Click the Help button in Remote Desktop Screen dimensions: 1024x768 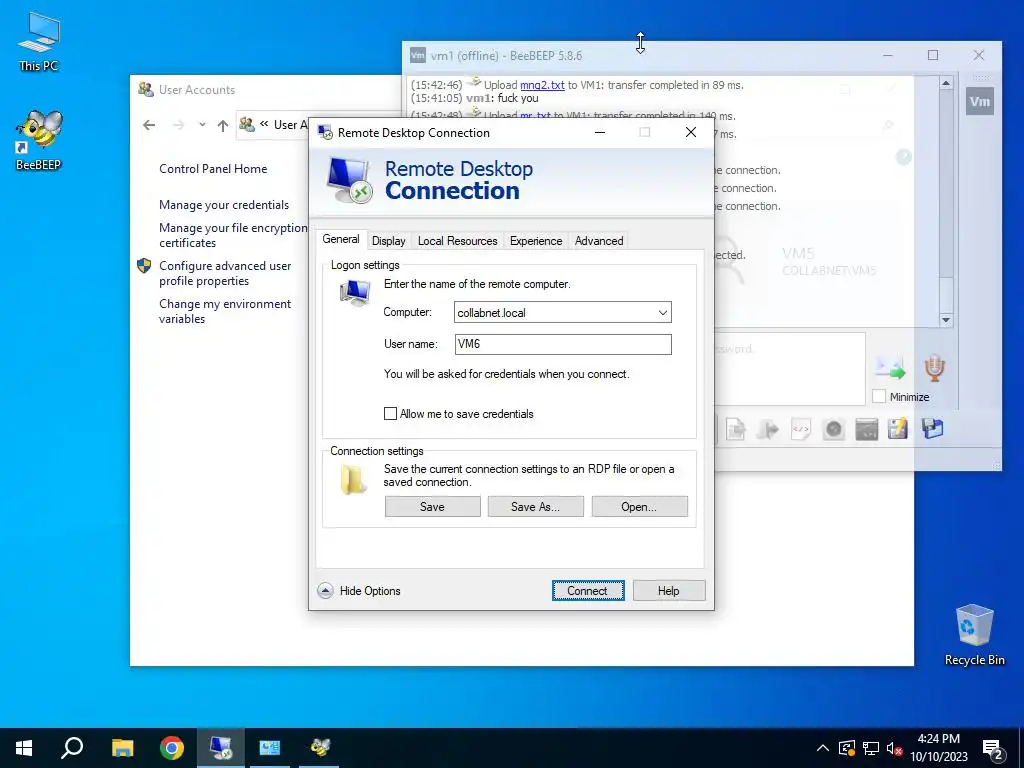pos(669,590)
